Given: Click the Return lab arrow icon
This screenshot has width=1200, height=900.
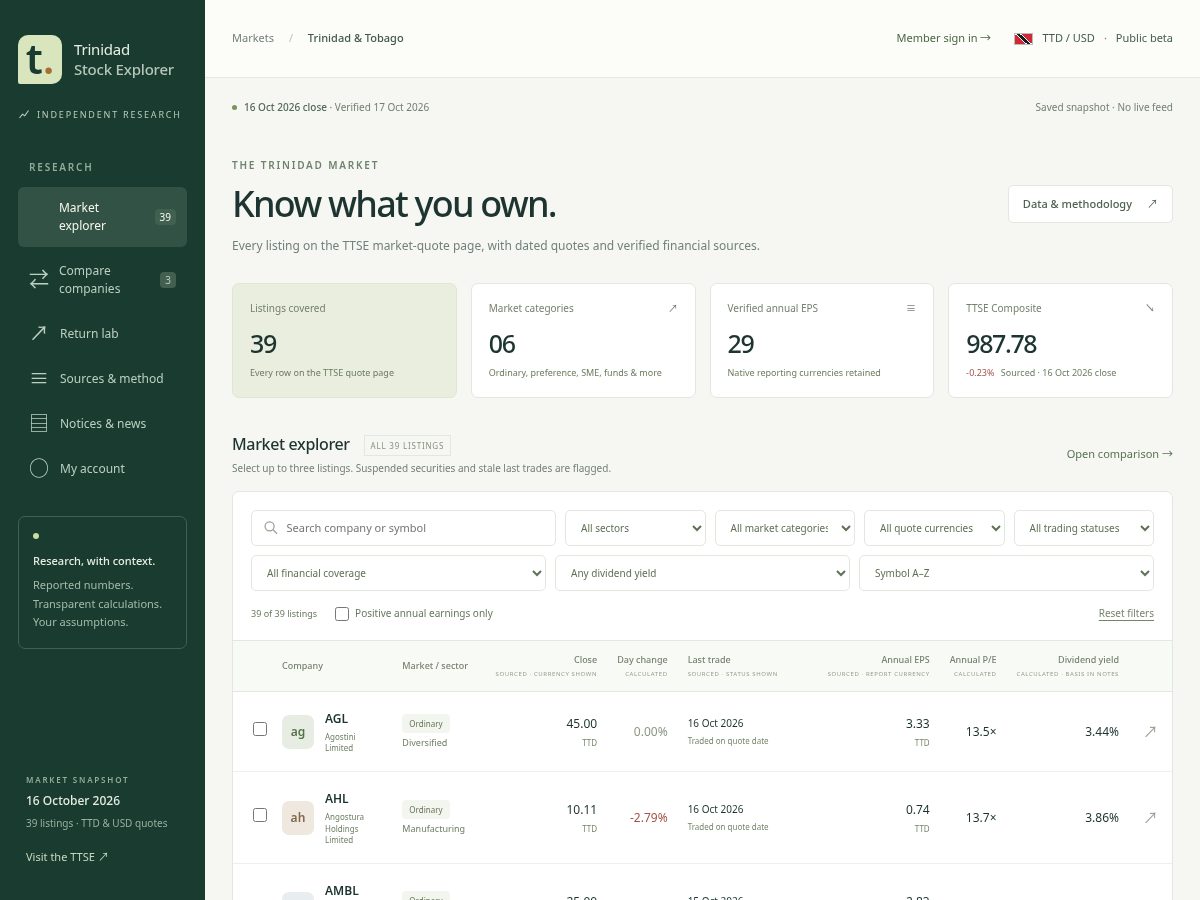Looking at the screenshot, I should pyautogui.click(x=39, y=333).
